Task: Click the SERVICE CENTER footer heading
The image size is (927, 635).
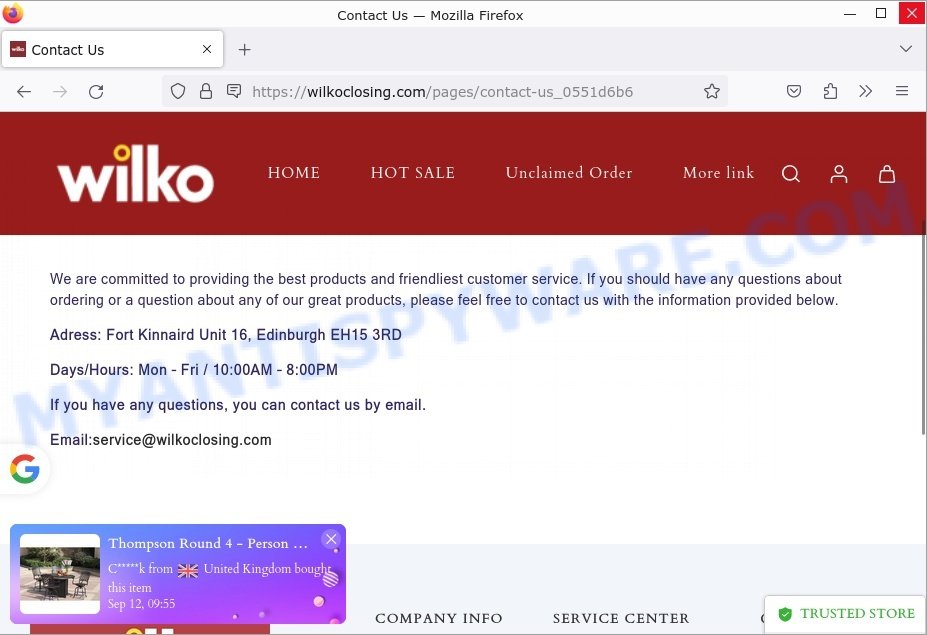Action: coord(621,618)
